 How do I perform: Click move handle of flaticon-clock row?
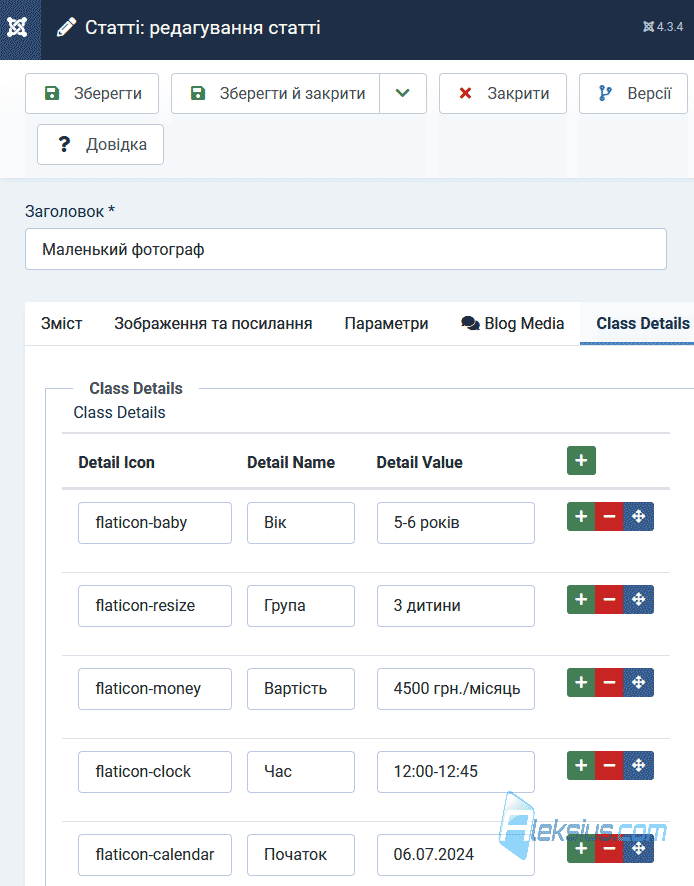pos(639,766)
